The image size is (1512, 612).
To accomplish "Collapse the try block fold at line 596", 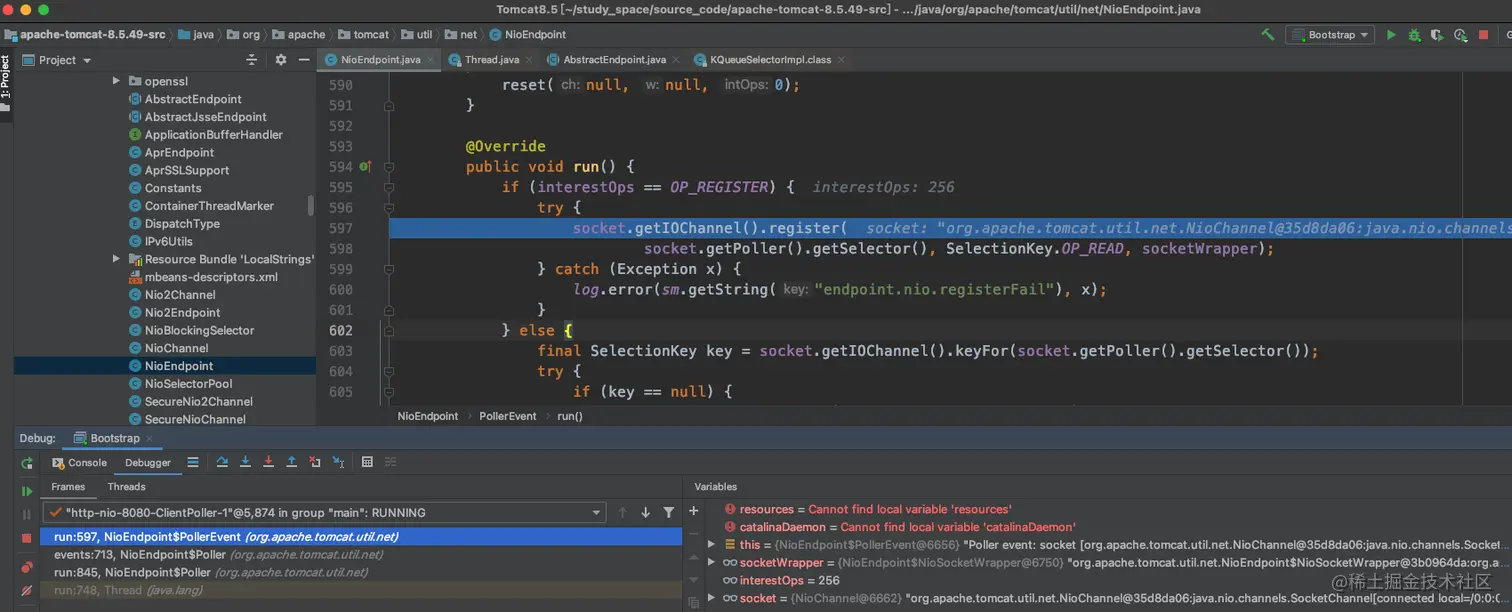I will point(389,208).
